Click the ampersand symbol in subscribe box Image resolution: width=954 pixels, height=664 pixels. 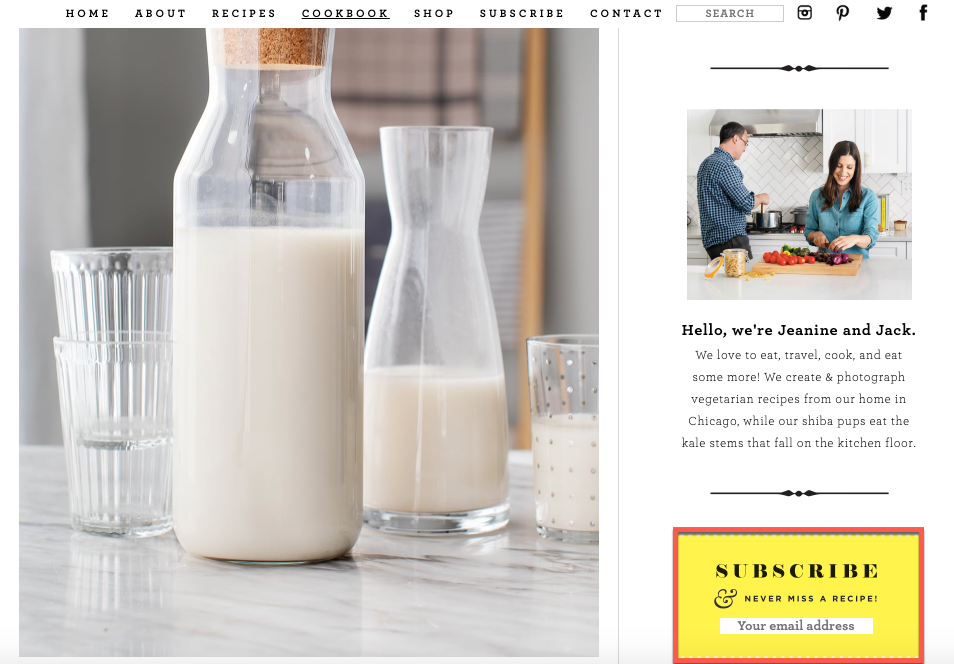(x=725, y=598)
